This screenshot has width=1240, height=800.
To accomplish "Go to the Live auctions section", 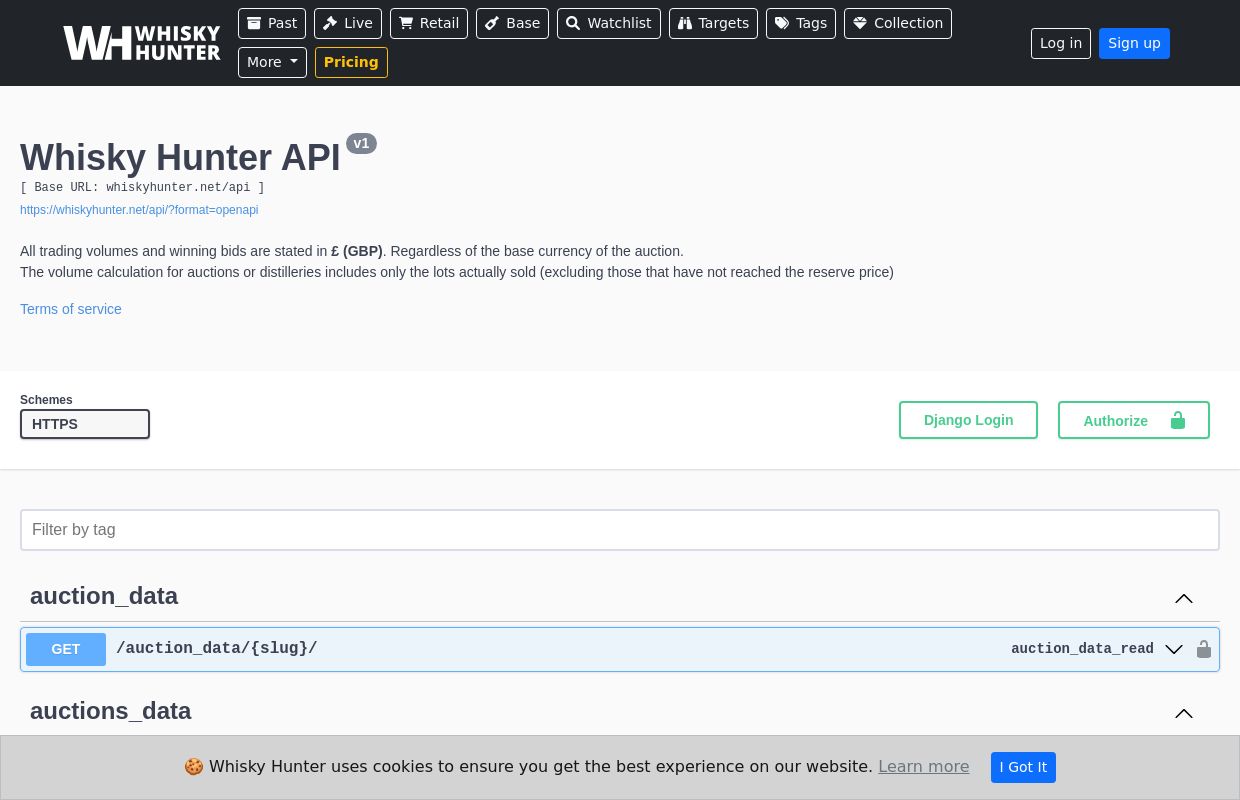I will tap(348, 23).
